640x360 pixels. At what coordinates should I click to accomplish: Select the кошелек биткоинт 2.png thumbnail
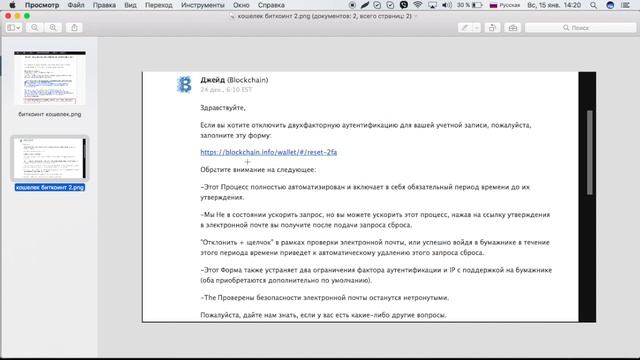[50, 158]
